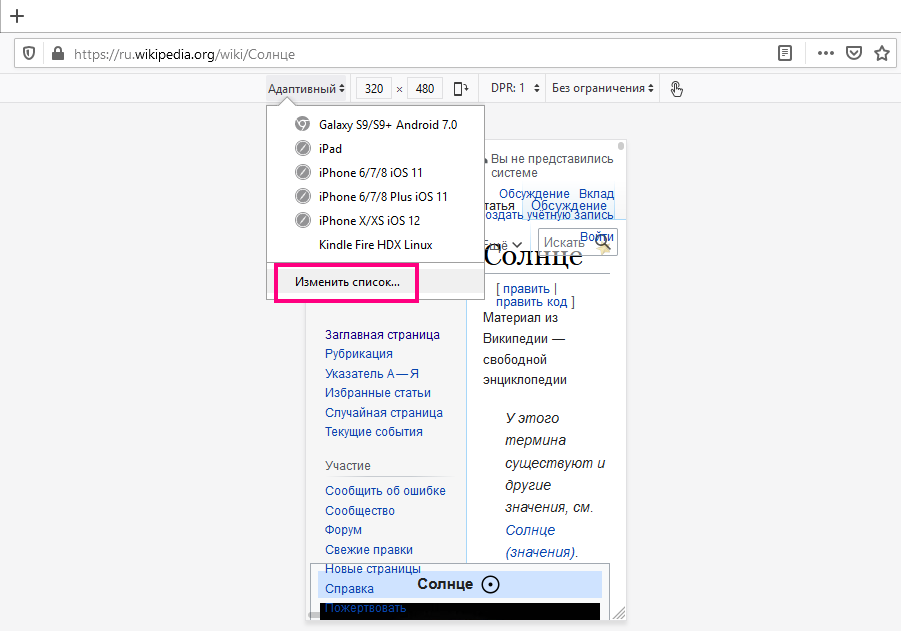Open Справка help link
Screen dimensions: 901x631
(349, 589)
